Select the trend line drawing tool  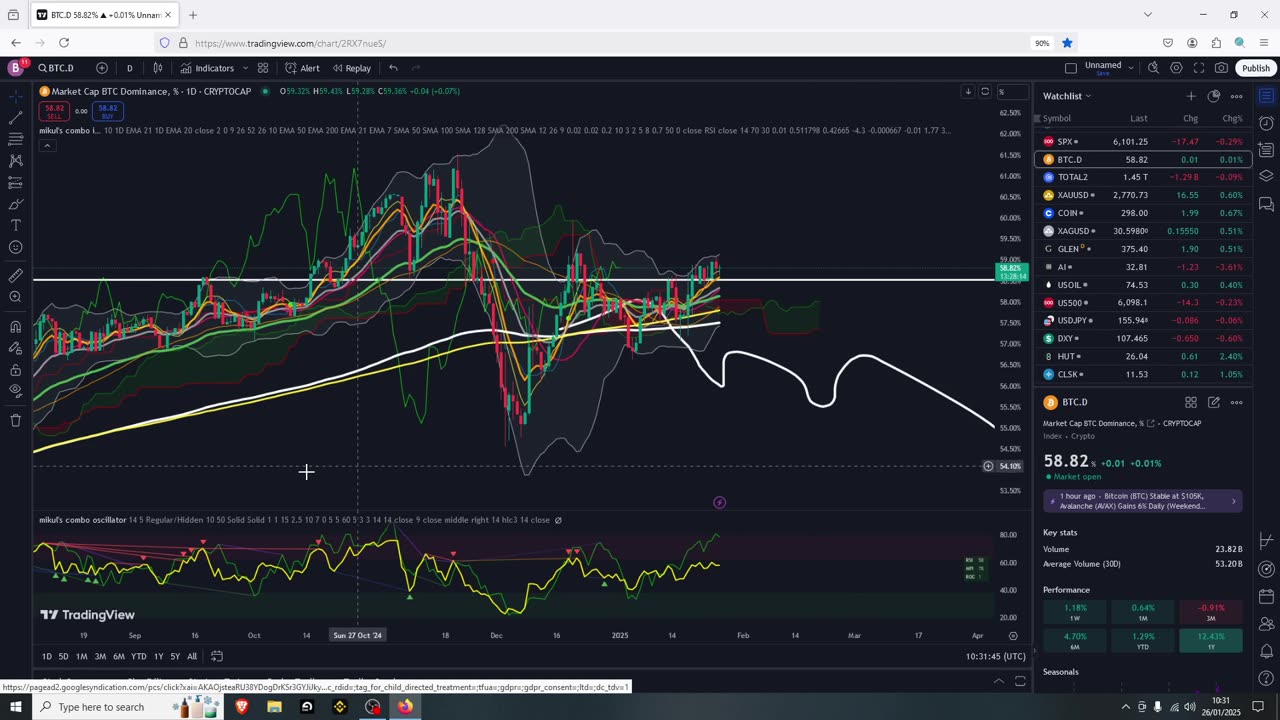(16, 119)
